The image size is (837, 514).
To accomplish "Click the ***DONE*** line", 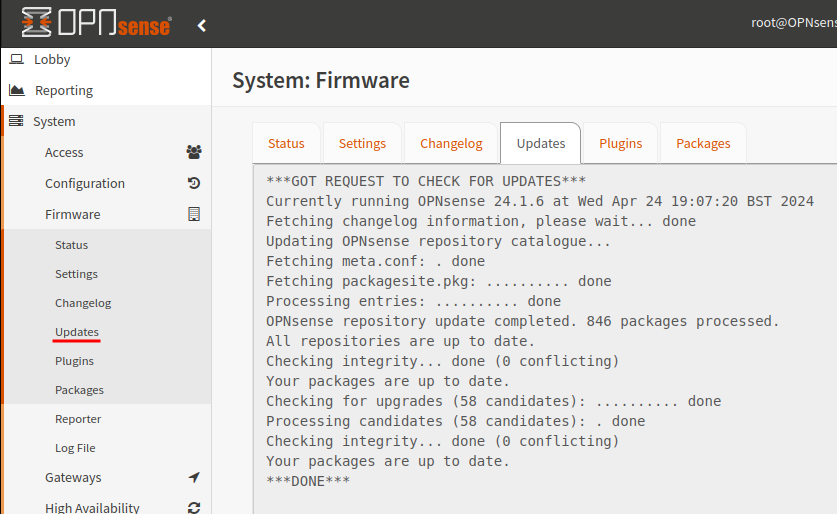I will [x=308, y=481].
